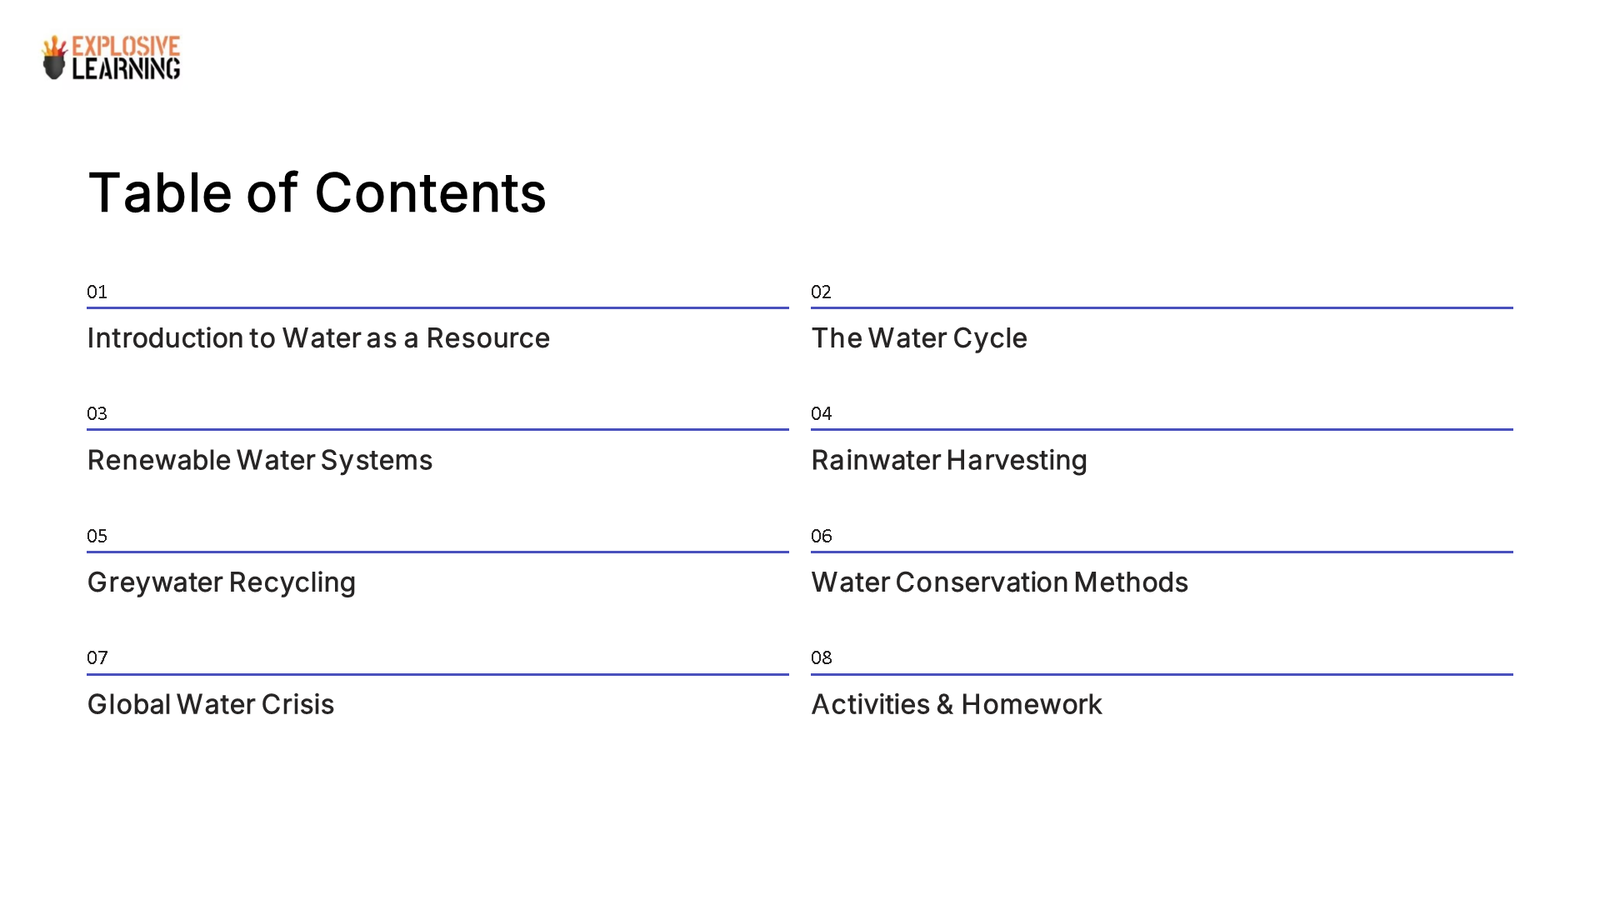The height and width of the screenshot is (900, 1600).
Task: Open the Renewable Water Systems entry
Action: [260, 460]
